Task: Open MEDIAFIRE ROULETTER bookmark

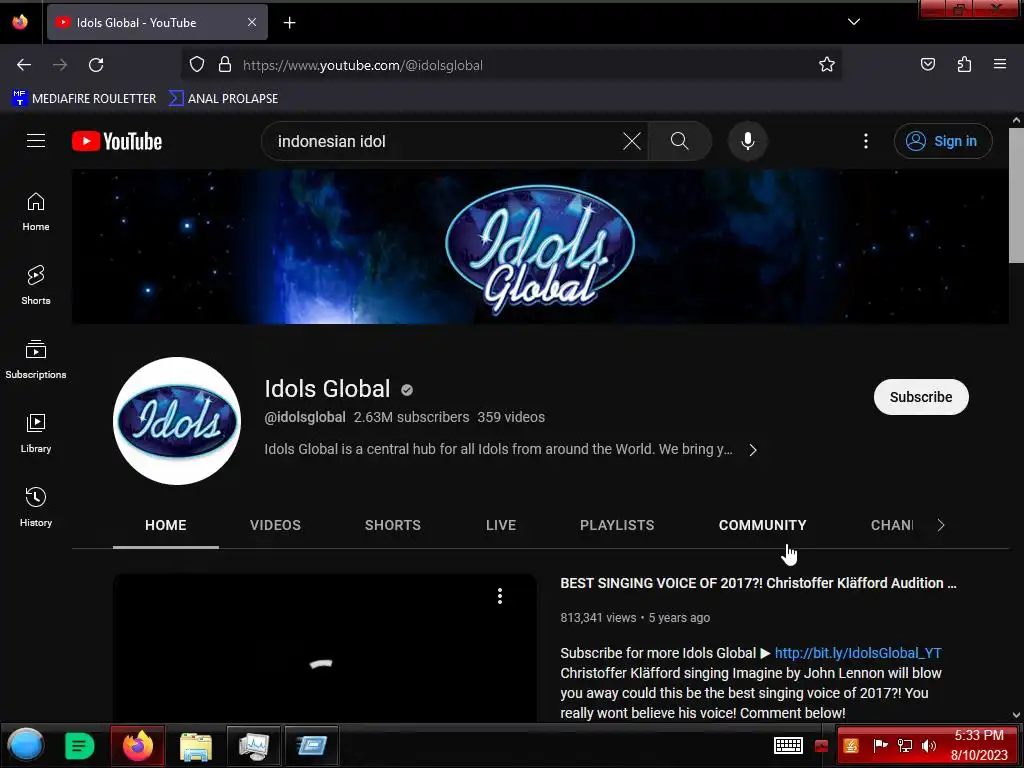Action: click(x=84, y=99)
